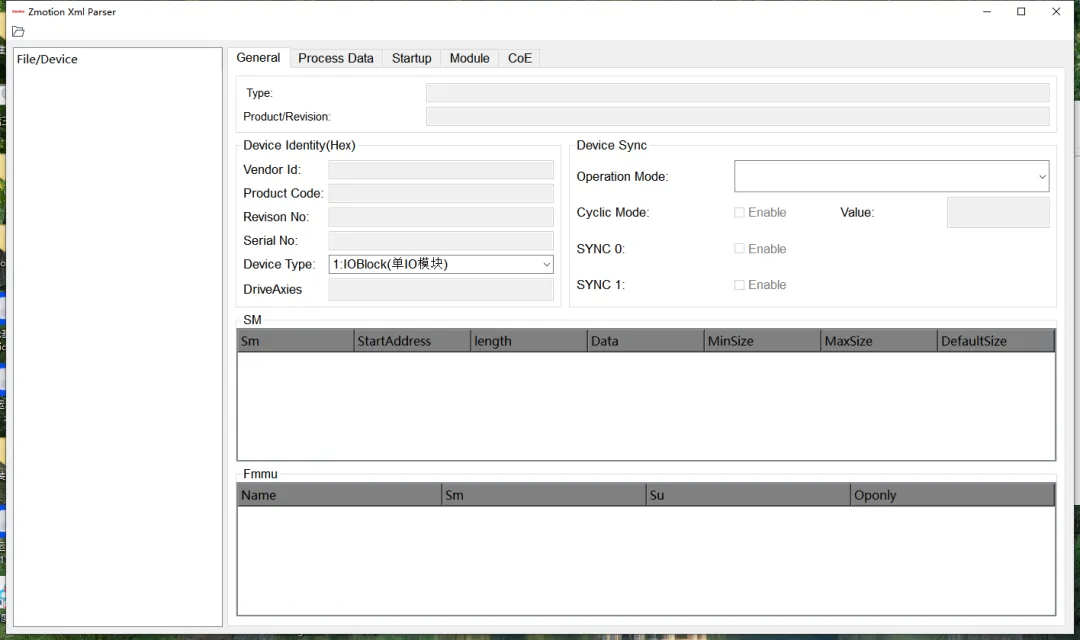Focus the Product Code field
The height and width of the screenshot is (640, 1080).
[441, 193]
